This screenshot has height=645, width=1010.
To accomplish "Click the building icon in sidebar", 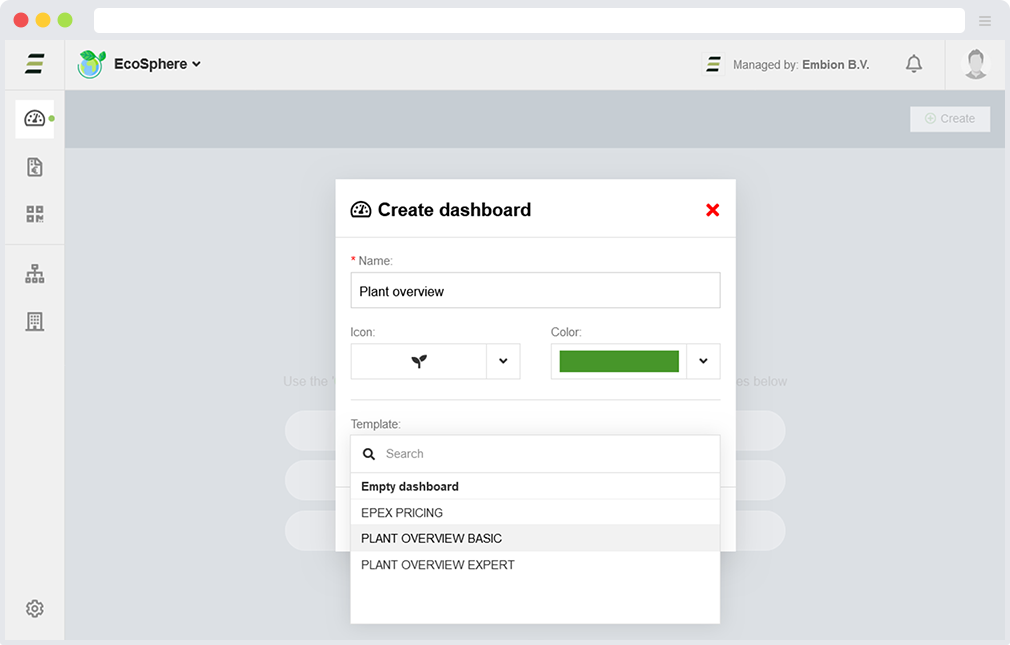I will [35, 321].
